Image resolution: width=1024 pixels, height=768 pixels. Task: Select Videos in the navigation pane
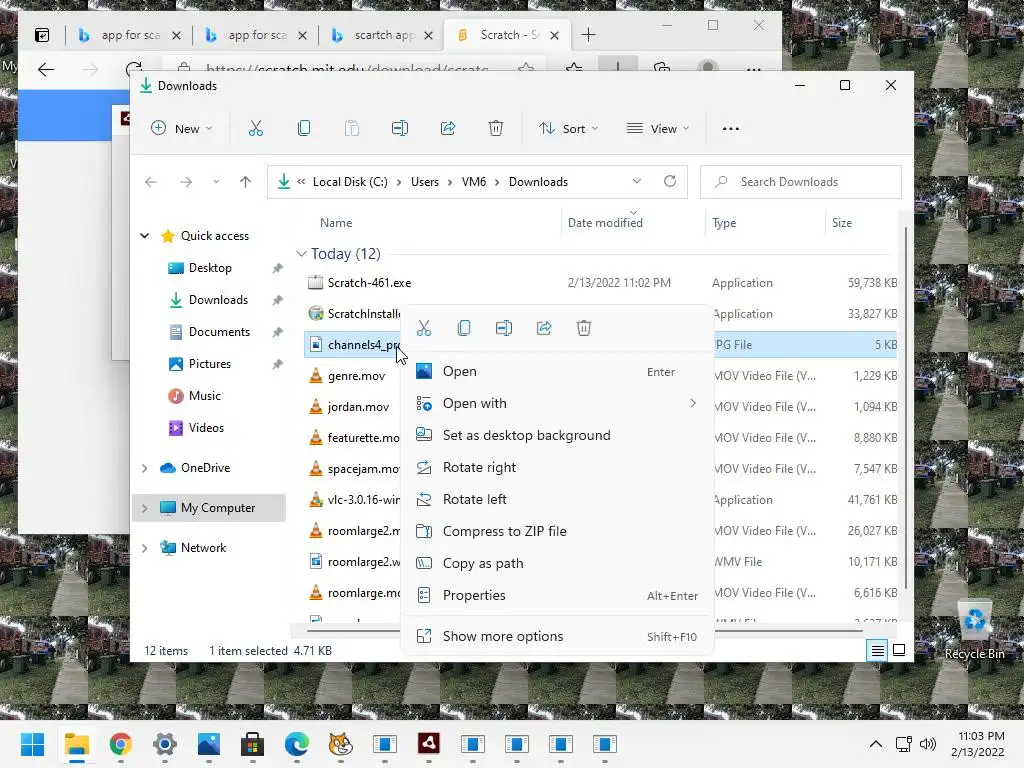[x=206, y=428]
